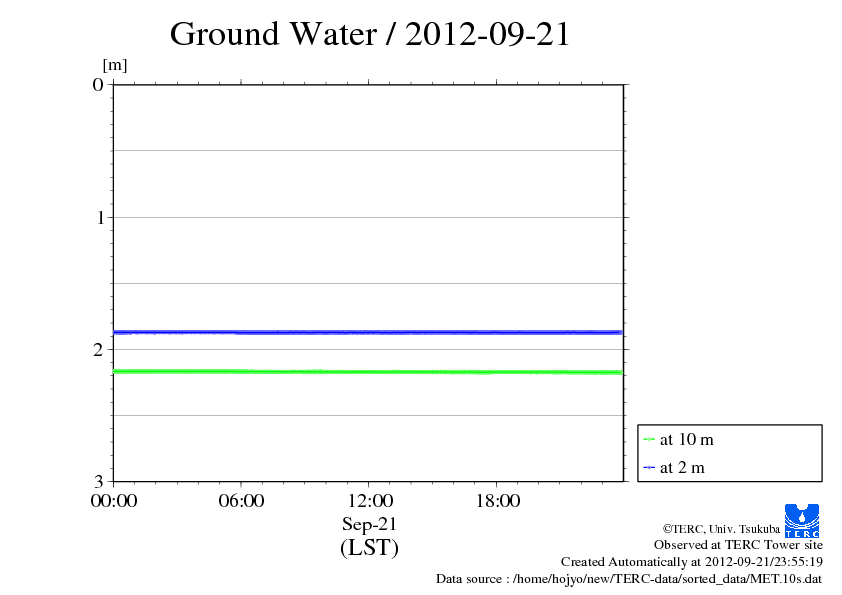Click the 'Data source' file path line
842x595 pixels.
(629, 579)
